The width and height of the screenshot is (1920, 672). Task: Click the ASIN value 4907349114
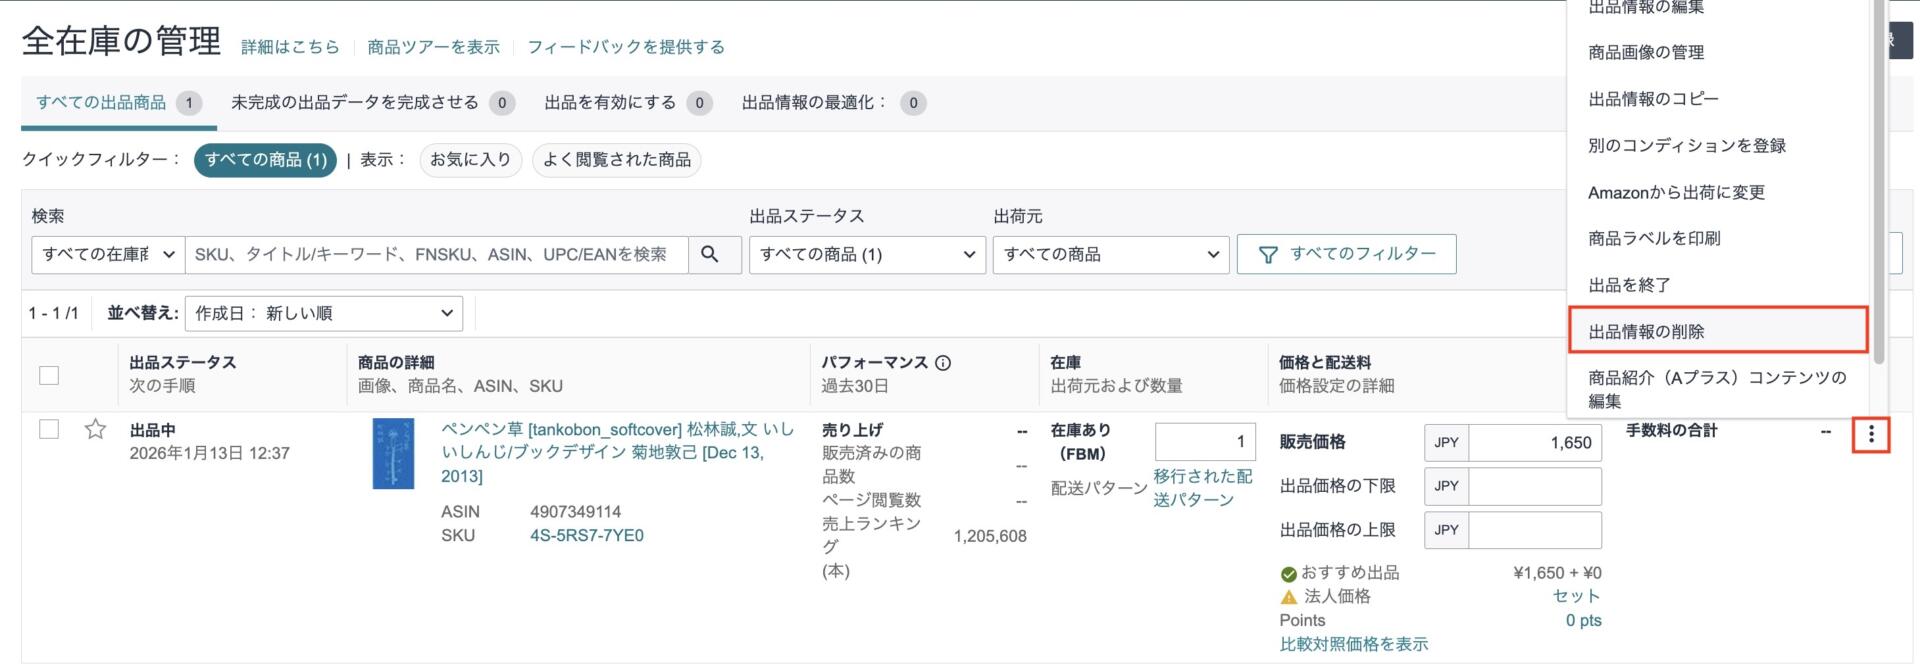[576, 512]
